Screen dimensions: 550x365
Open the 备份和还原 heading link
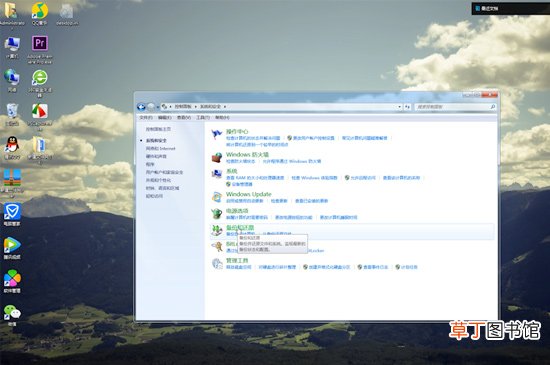click(x=240, y=228)
